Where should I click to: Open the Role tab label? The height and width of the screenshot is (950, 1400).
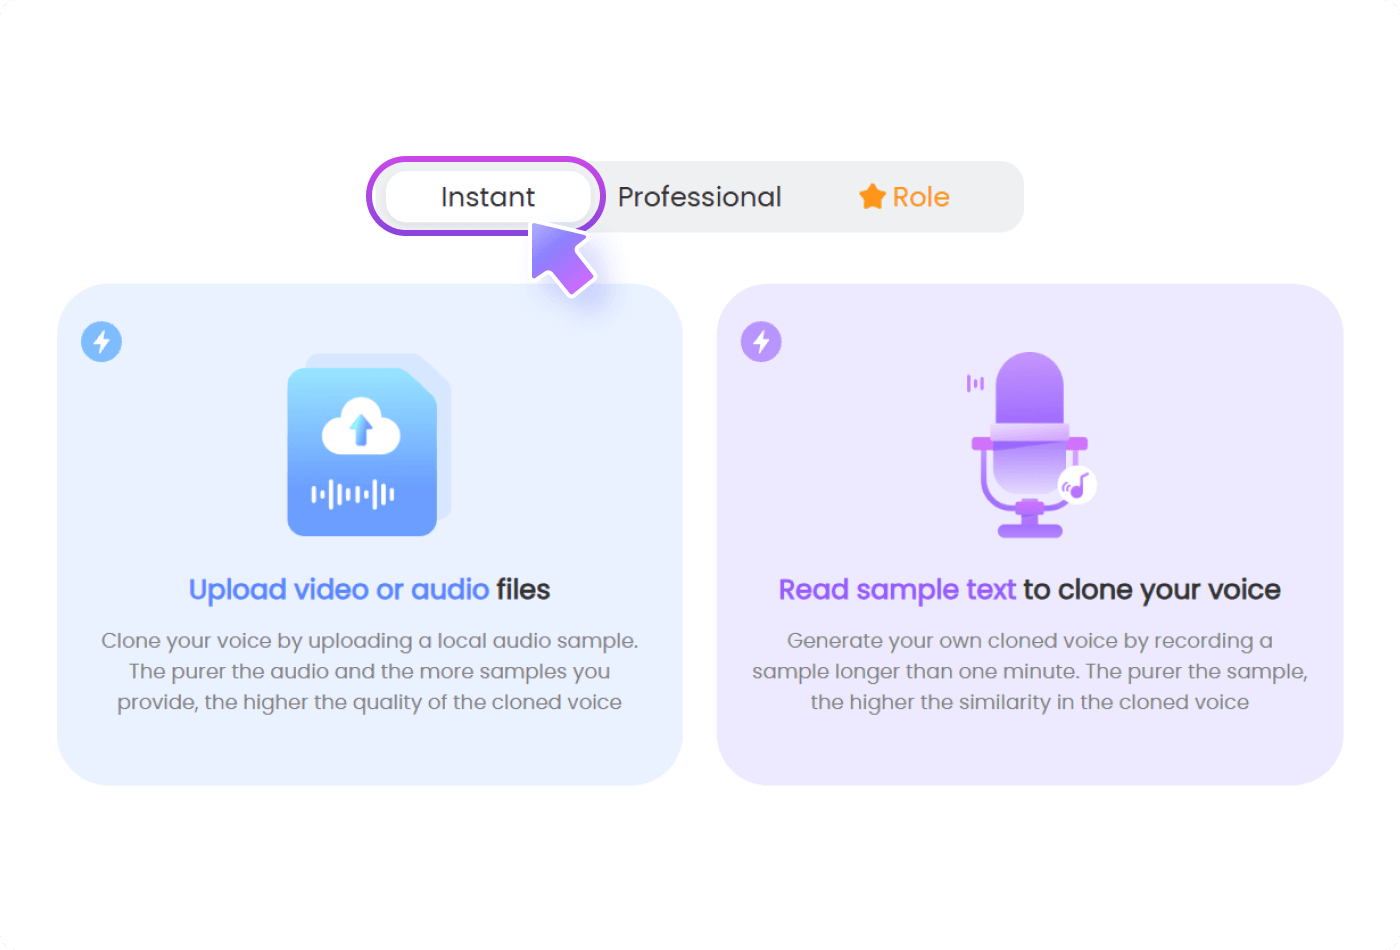[x=920, y=197]
